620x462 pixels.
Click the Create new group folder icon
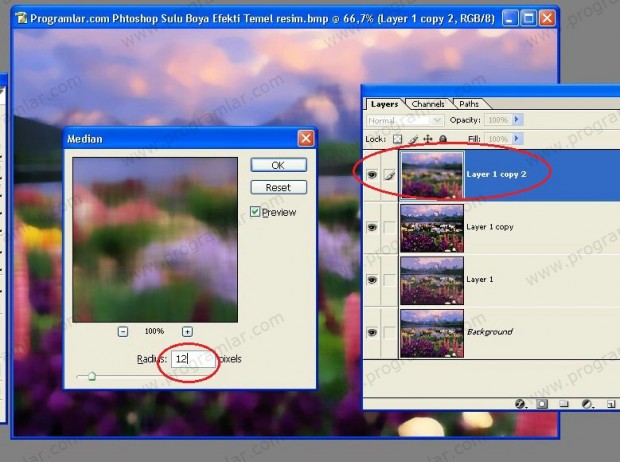pos(564,404)
